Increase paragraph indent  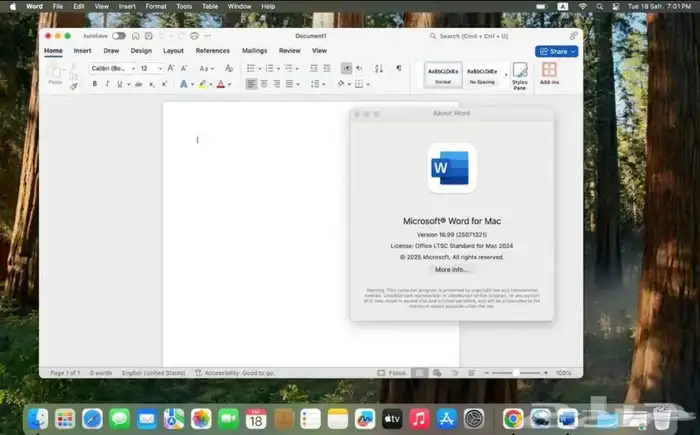[x=327, y=68]
